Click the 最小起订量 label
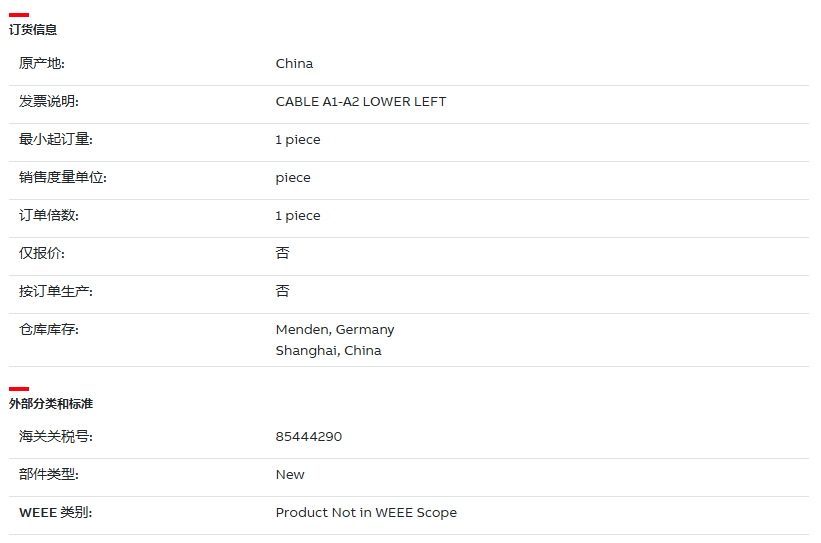The height and width of the screenshot is (543, 821). [x=56, y=139]
